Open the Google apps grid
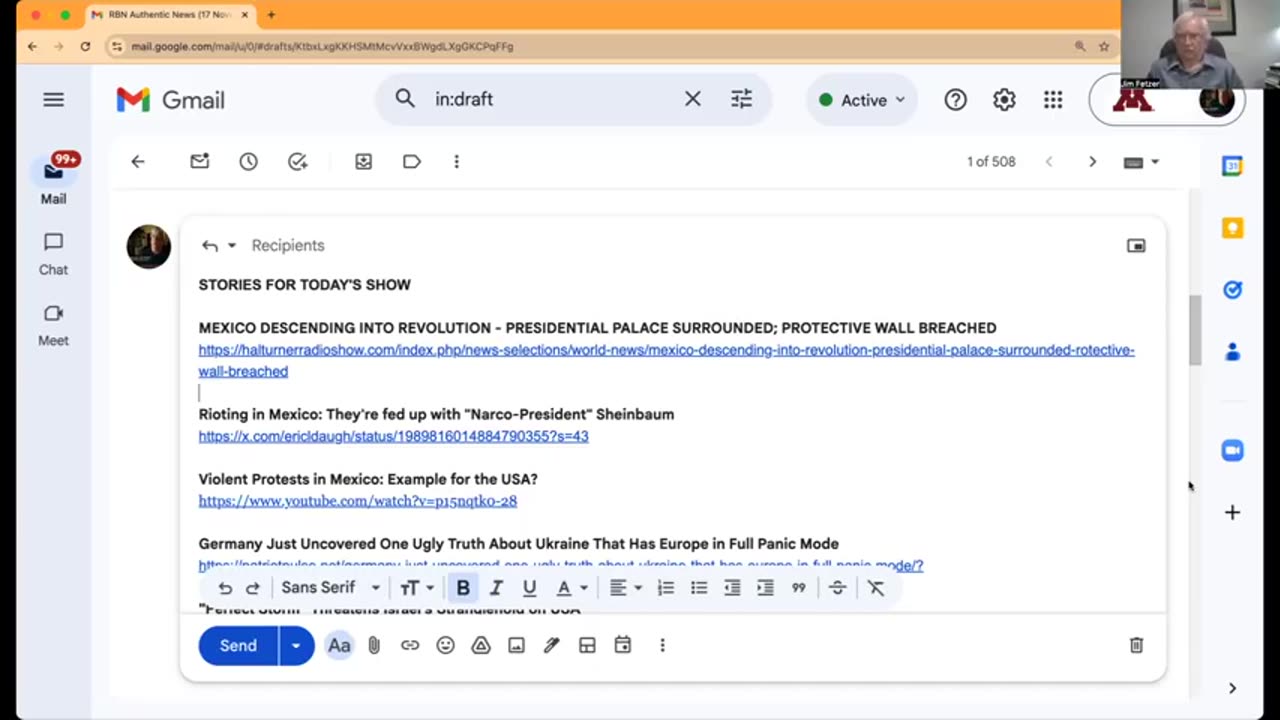Viewport: 1280px width, 720px height. tap(1053, 100)
